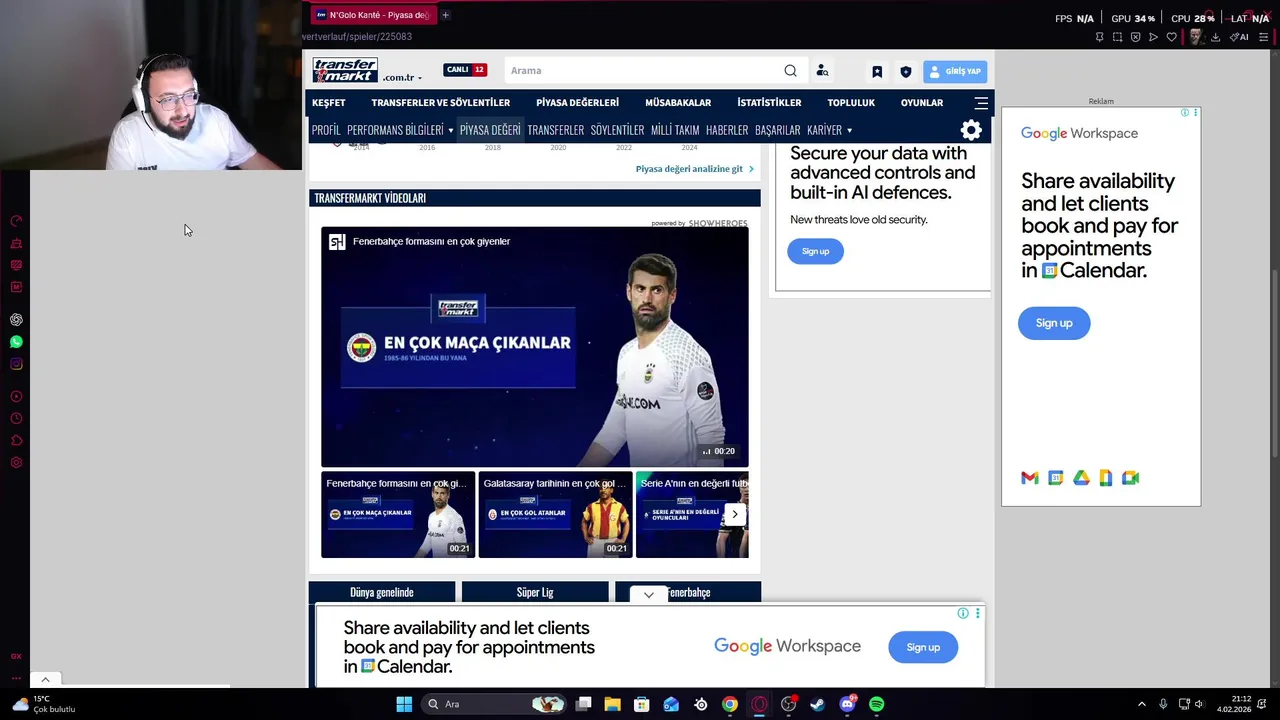Click the Transfermarkt shield icon
1280x720 pixels.
(x=906, y=72)
